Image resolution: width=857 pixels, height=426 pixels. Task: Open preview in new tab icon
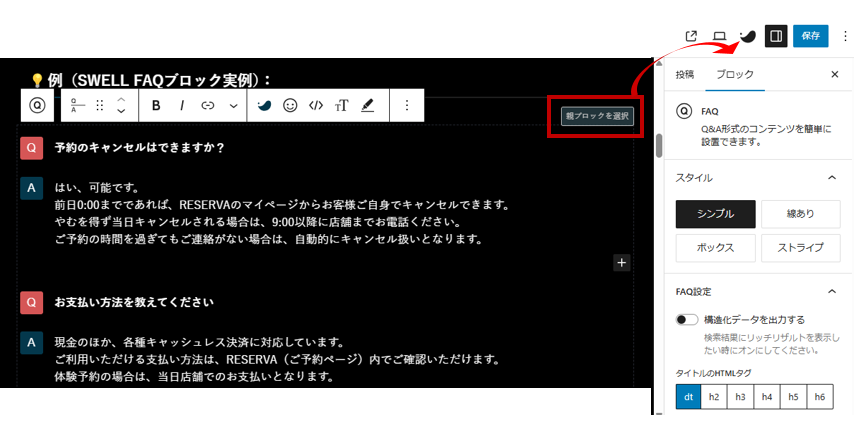pyautogui.click(x=691, y=36)
